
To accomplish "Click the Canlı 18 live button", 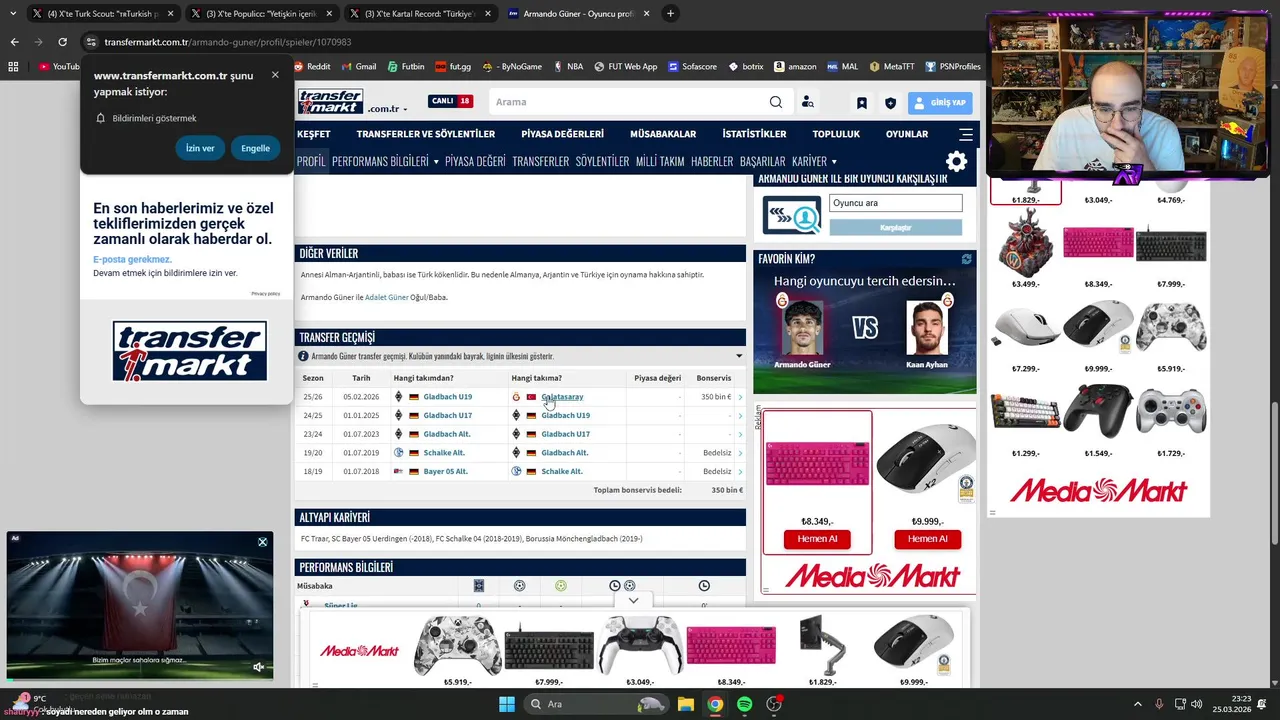I will coord(451,101).
